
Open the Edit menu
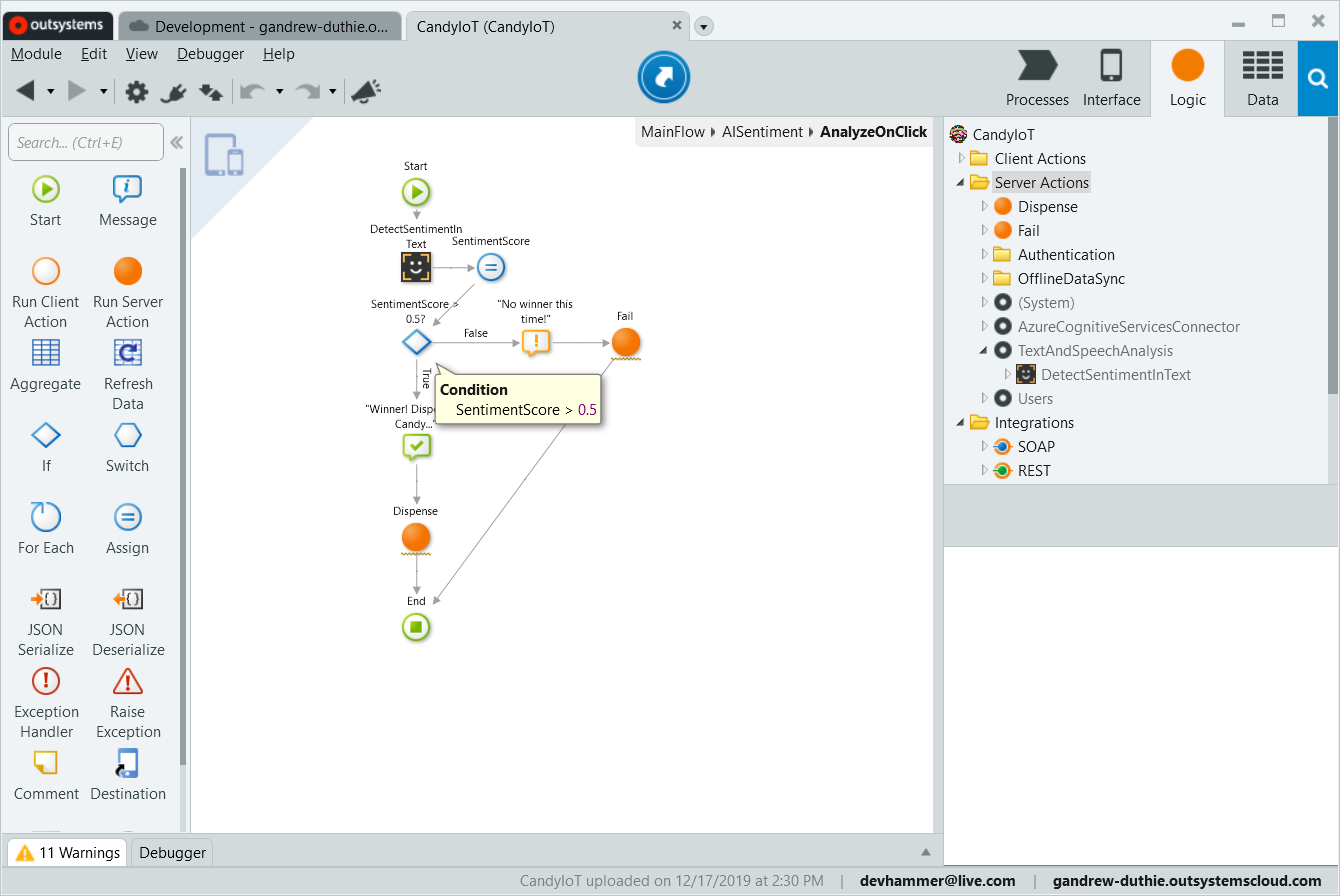click(x=94, y=54)
